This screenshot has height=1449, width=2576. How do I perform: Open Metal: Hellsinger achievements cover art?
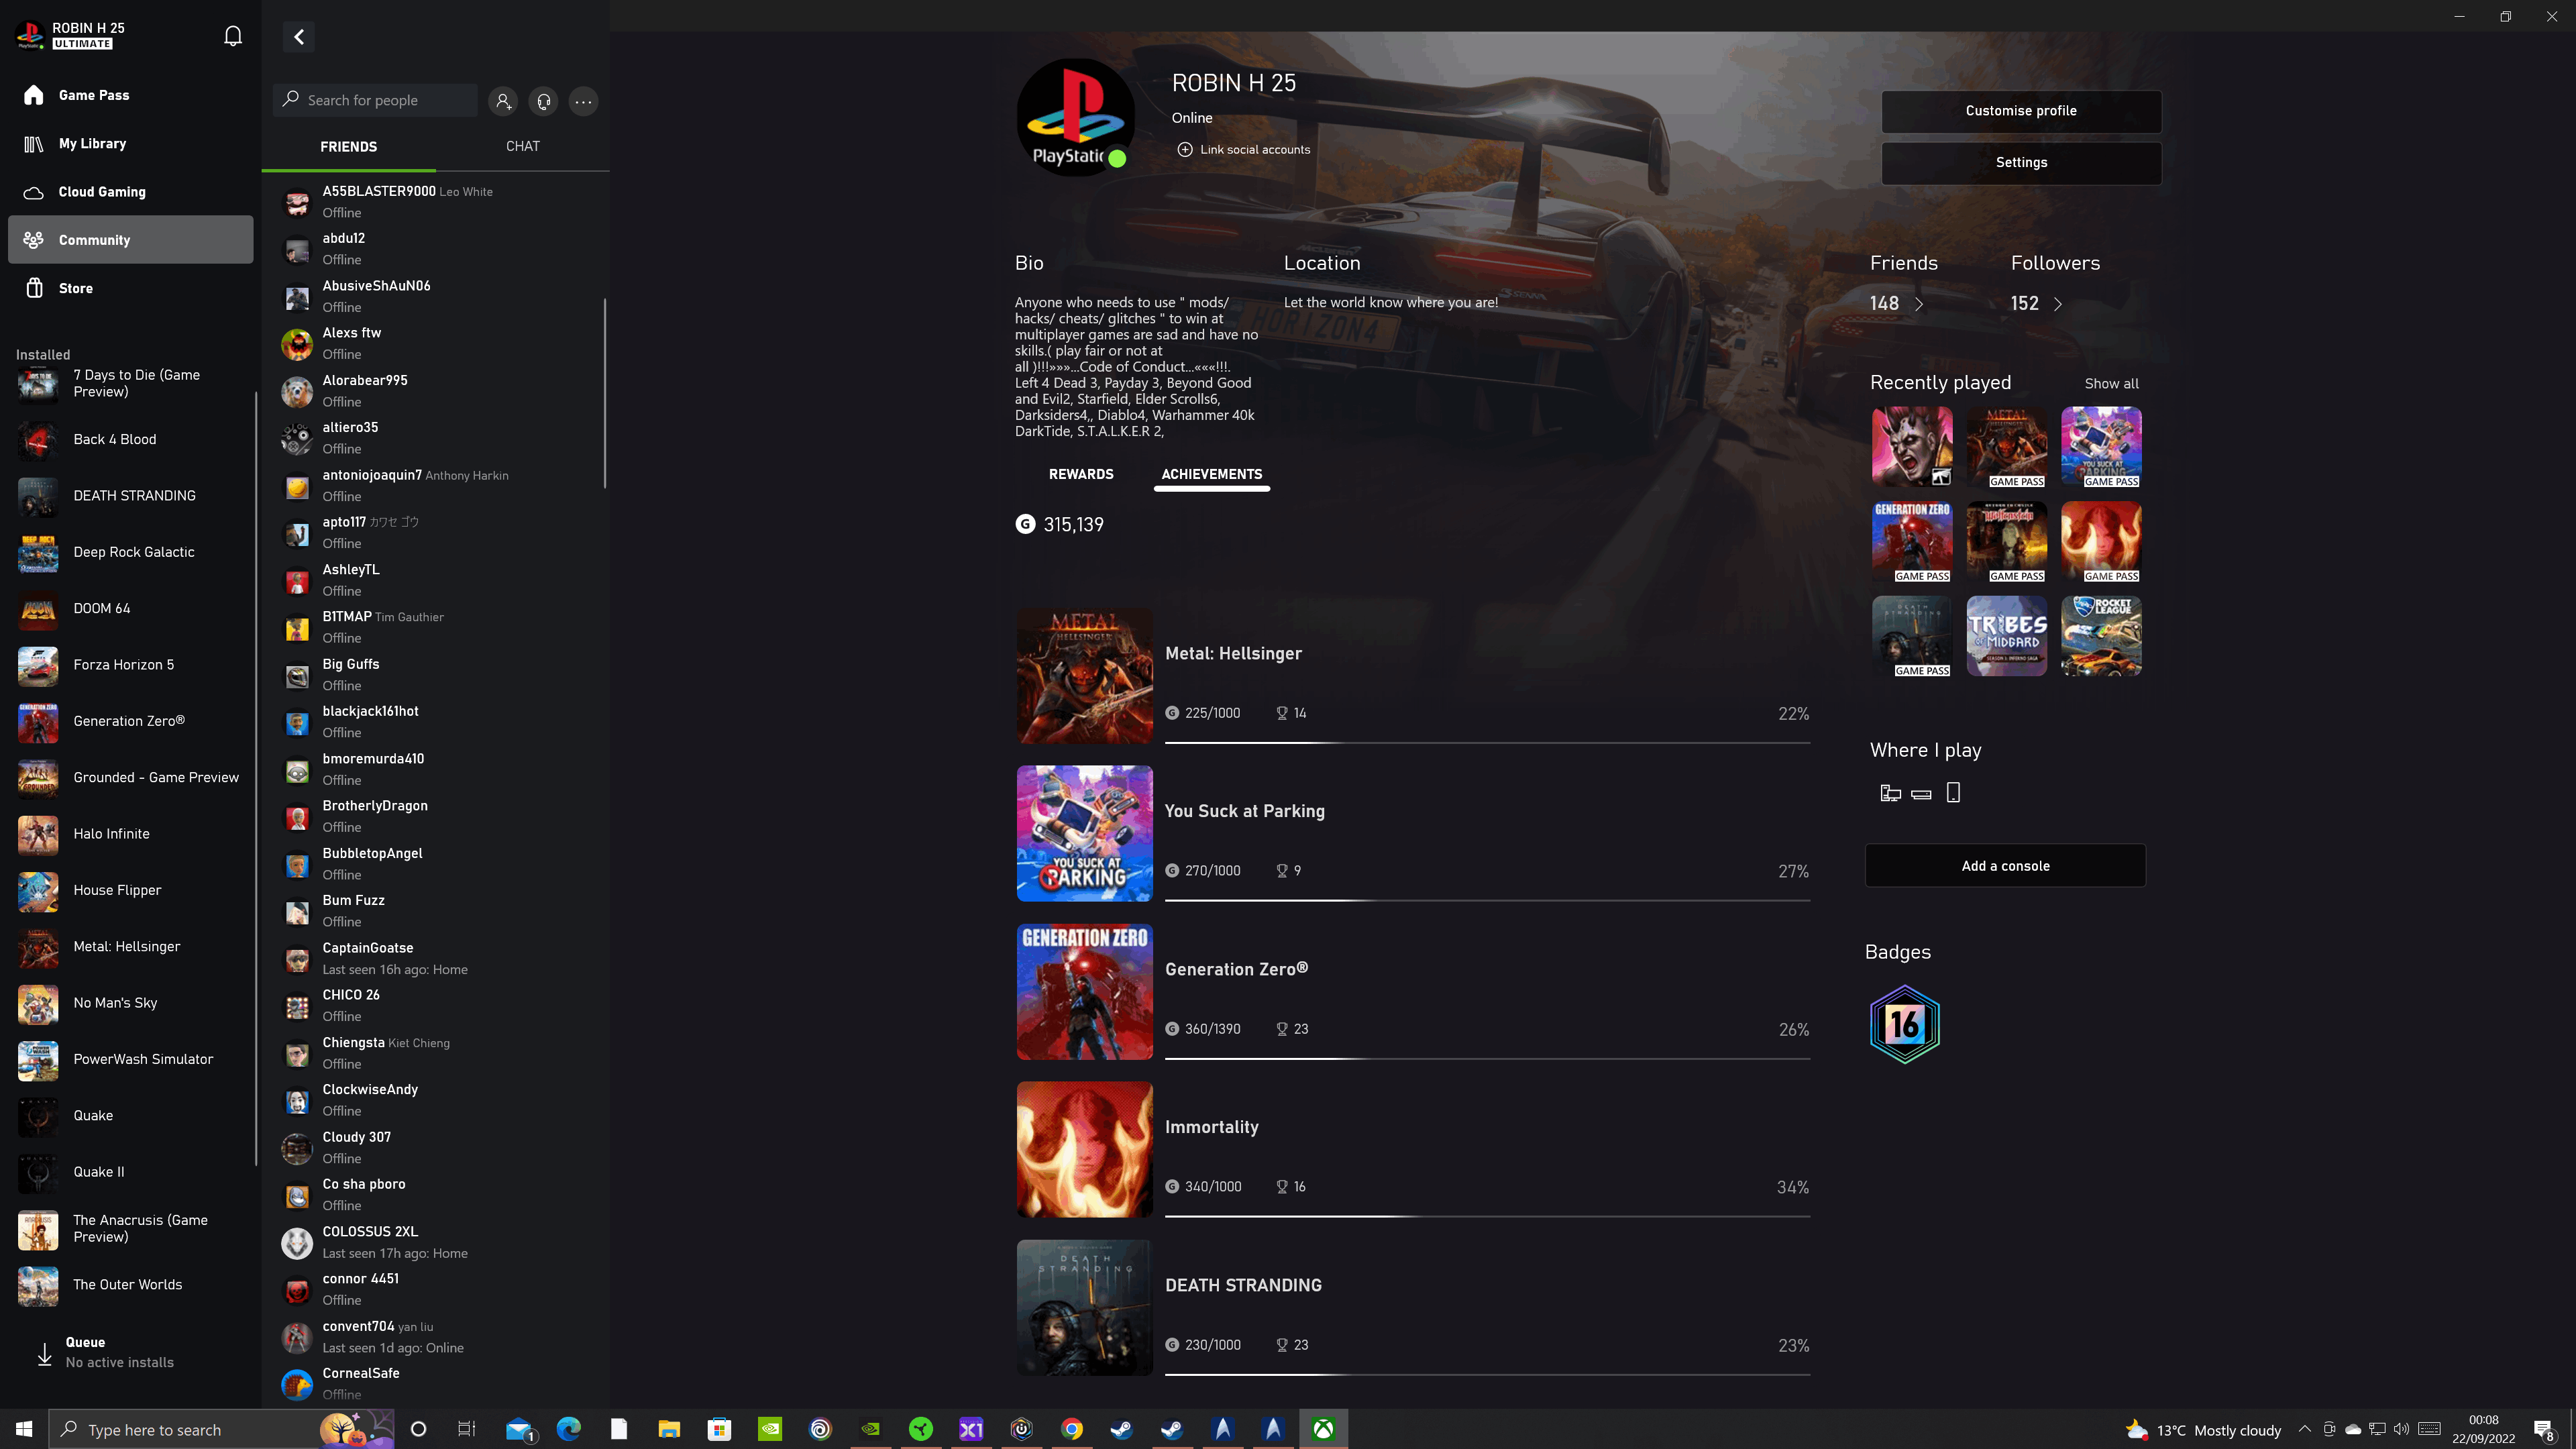click(1084, 676)
